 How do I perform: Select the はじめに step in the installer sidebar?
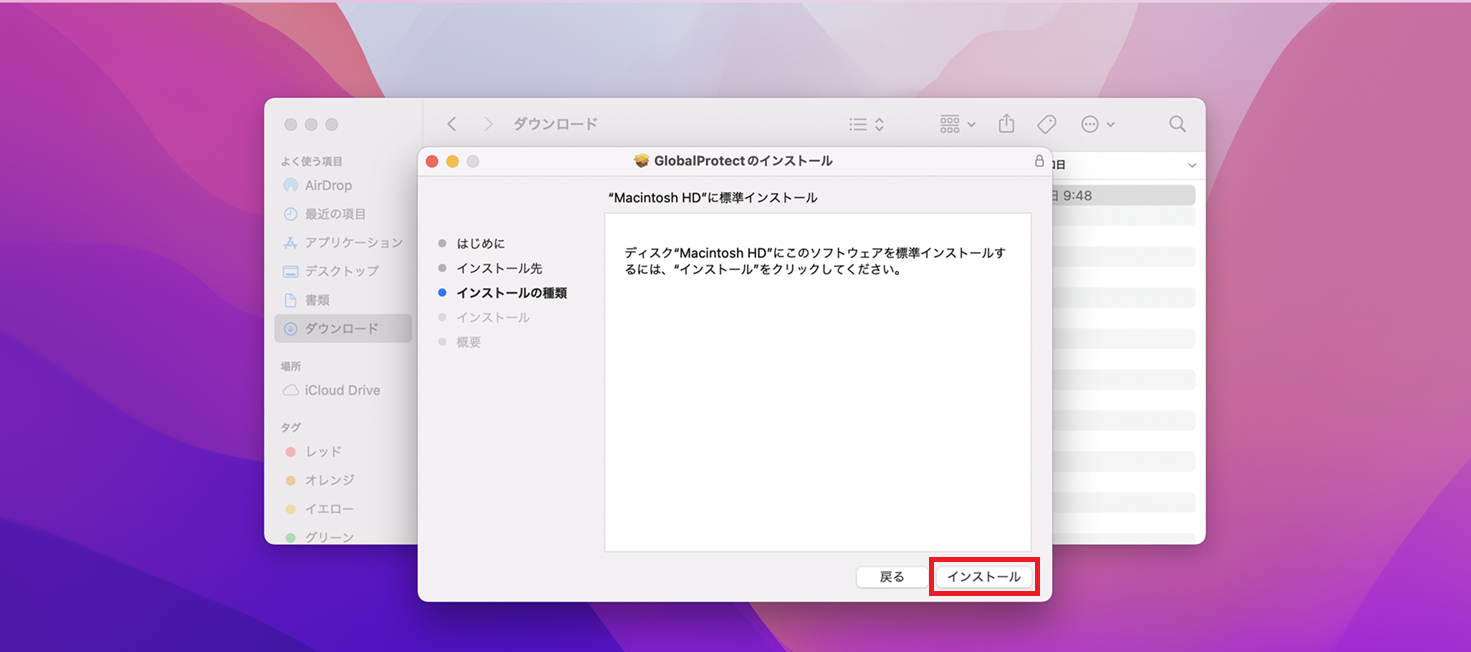[481, 244]
